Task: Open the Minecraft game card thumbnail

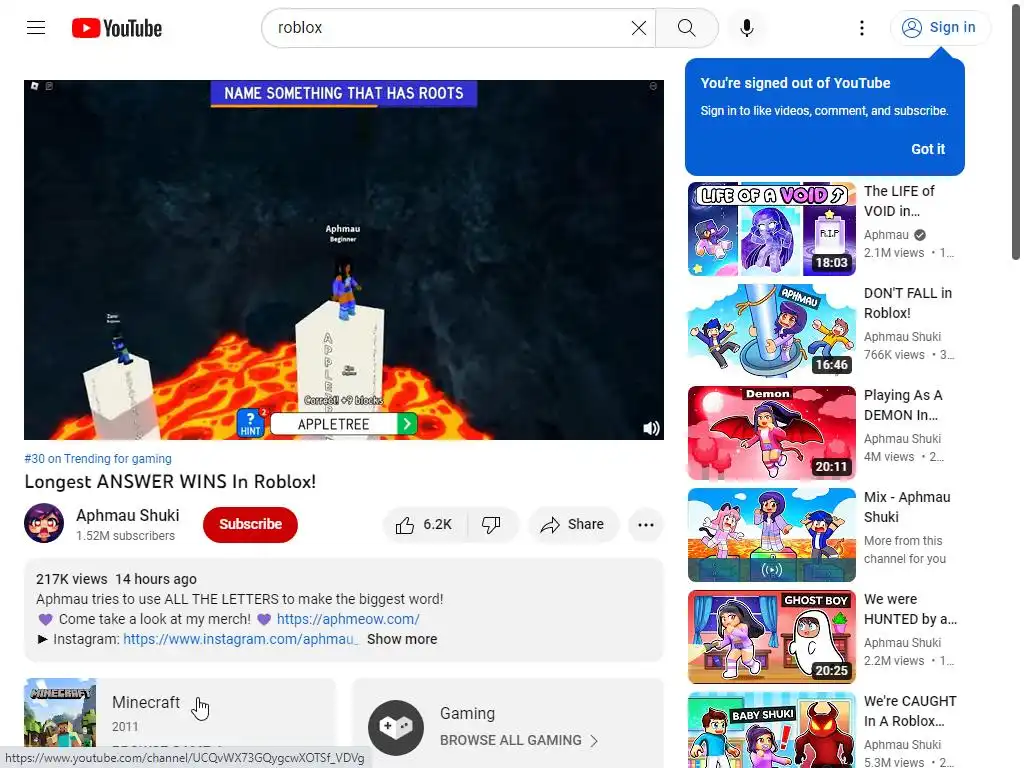Action: [60, 712]
